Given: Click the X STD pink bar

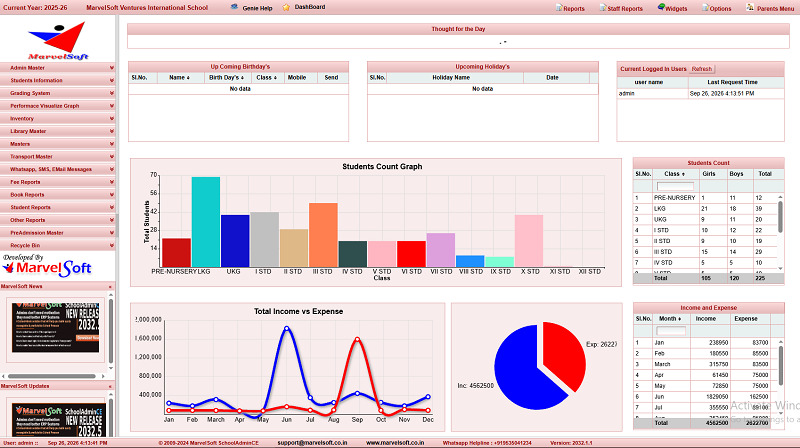Looking at the screenshot, I should [x=529, y=241].
